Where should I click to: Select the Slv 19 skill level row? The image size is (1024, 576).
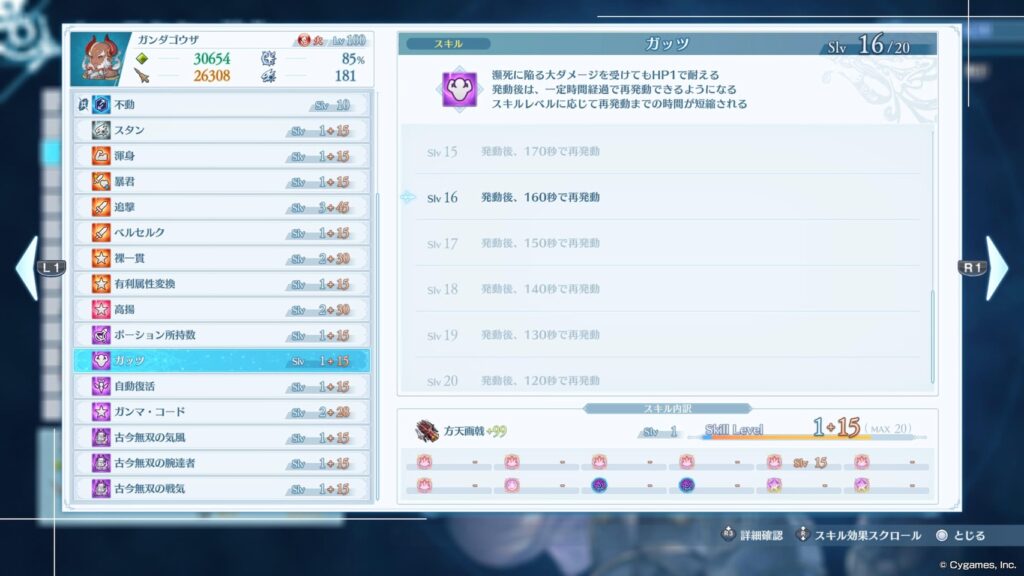tap(665, 335)
